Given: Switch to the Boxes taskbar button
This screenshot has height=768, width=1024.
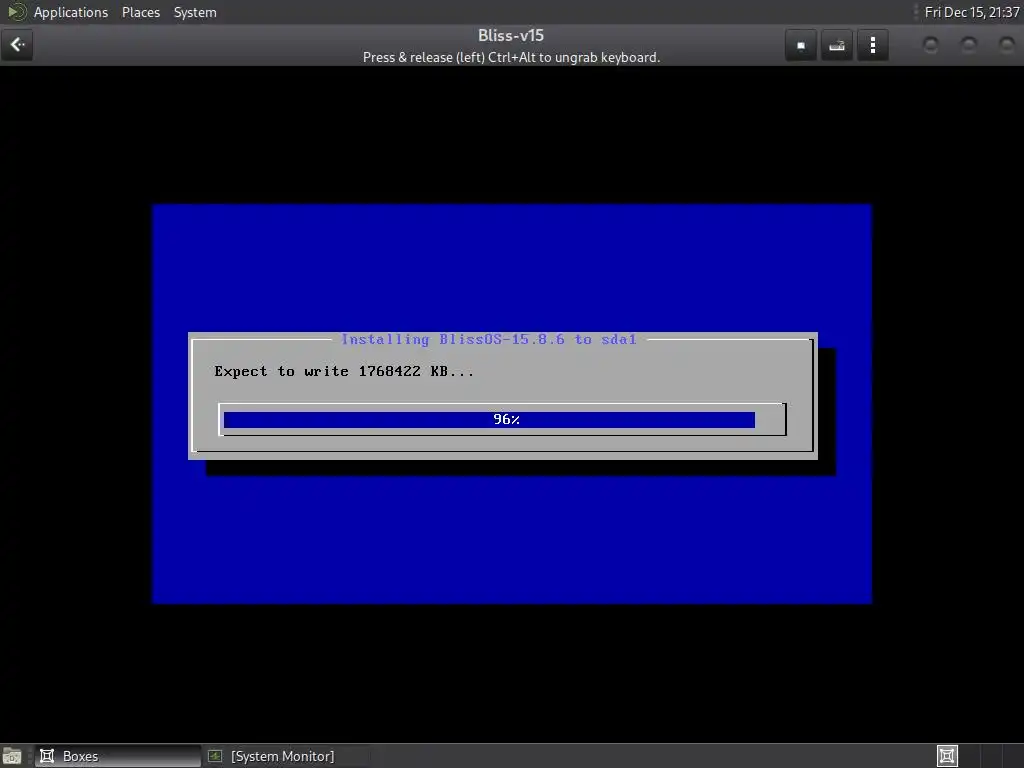Looking at the screenshot, I should [x=118, y=756].
